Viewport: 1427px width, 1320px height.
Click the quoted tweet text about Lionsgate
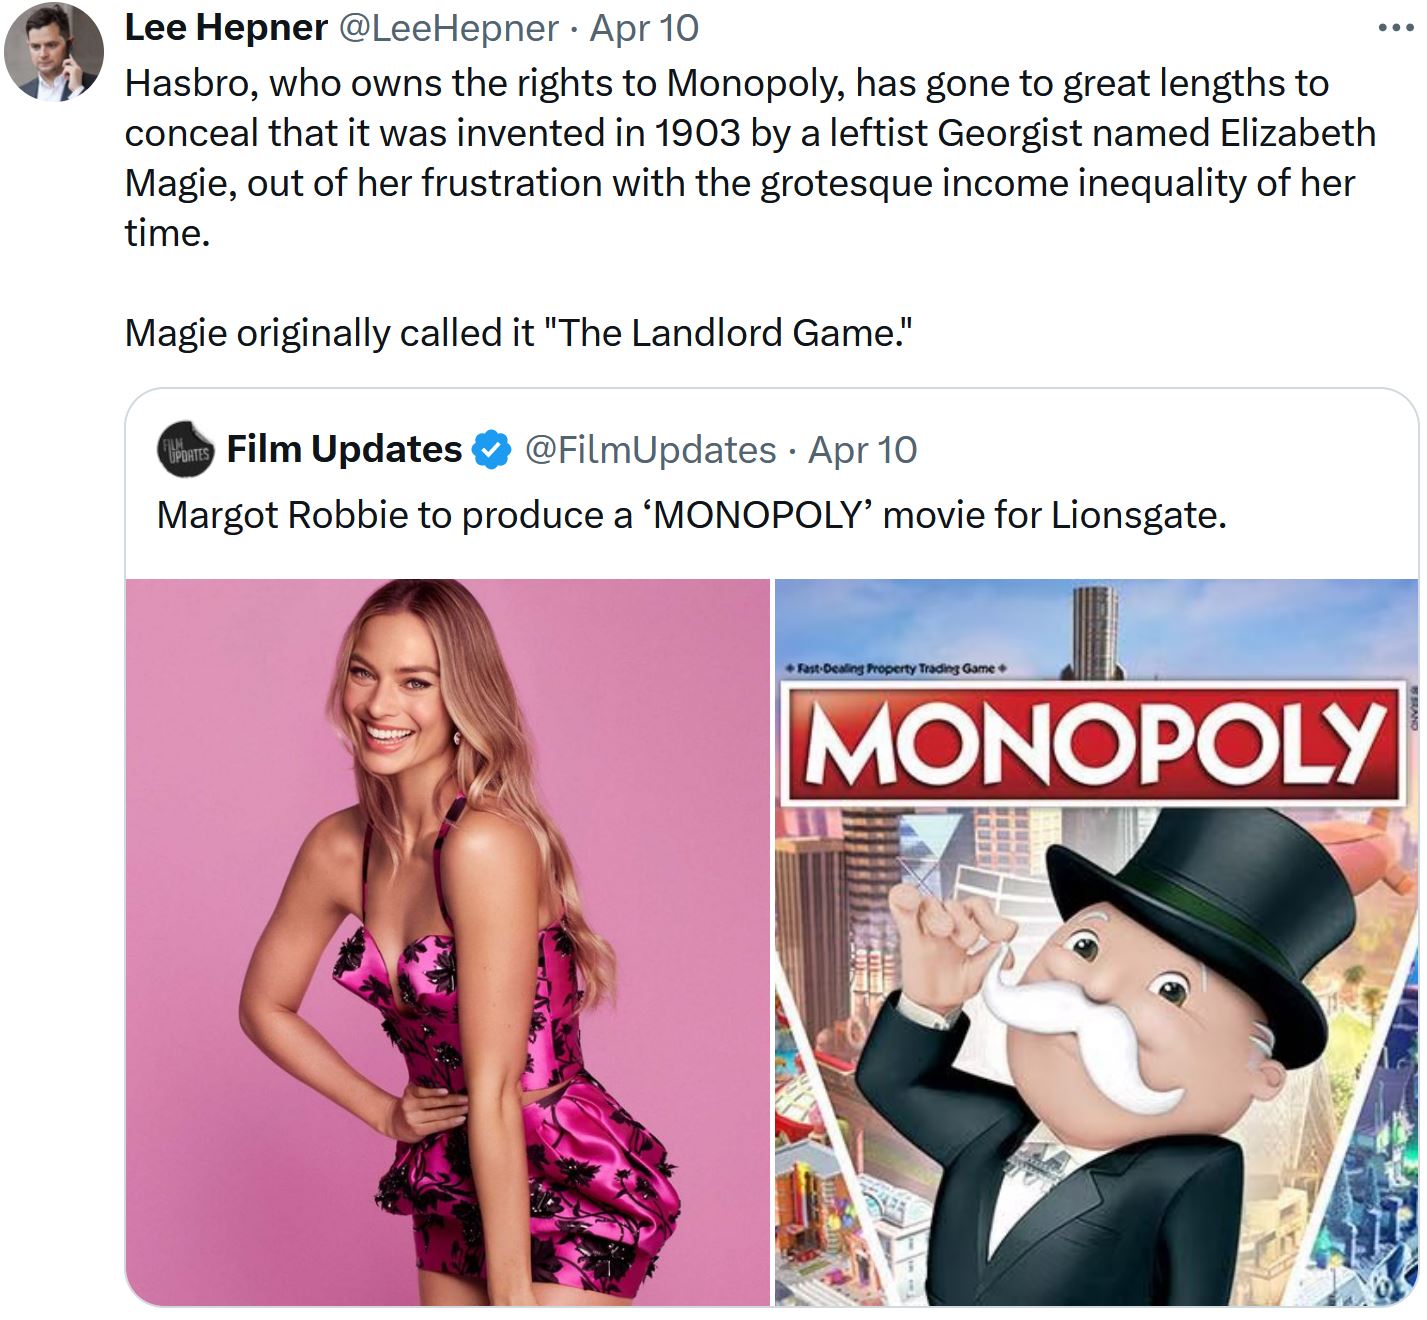691,515
